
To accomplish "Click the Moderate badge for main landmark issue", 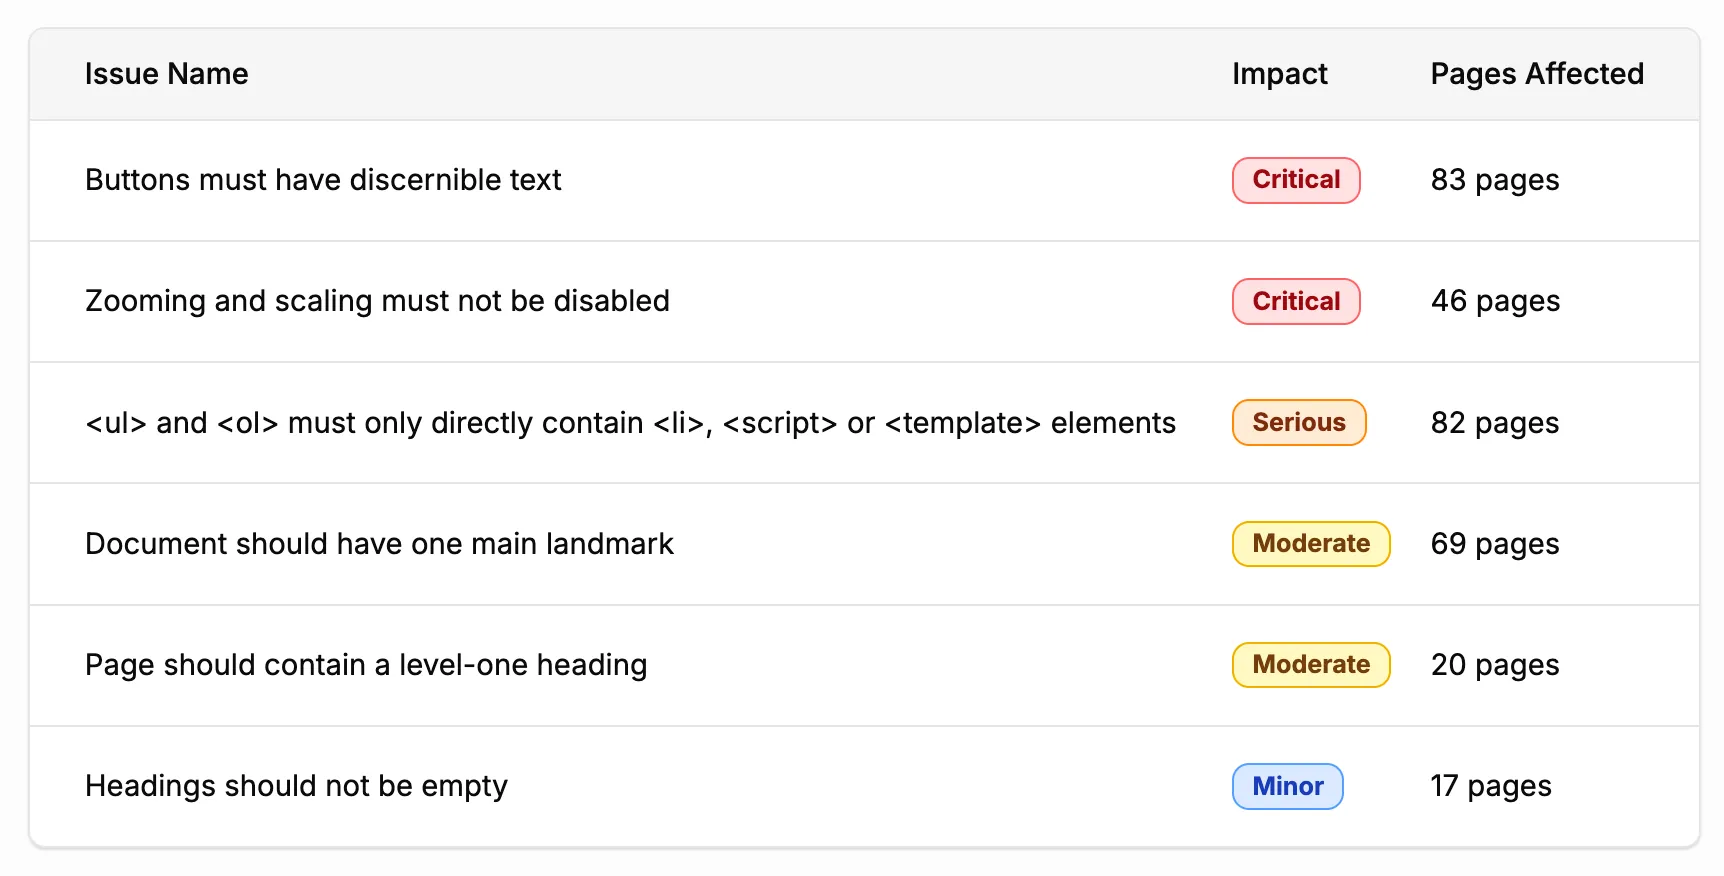I will click(1310, 544).
